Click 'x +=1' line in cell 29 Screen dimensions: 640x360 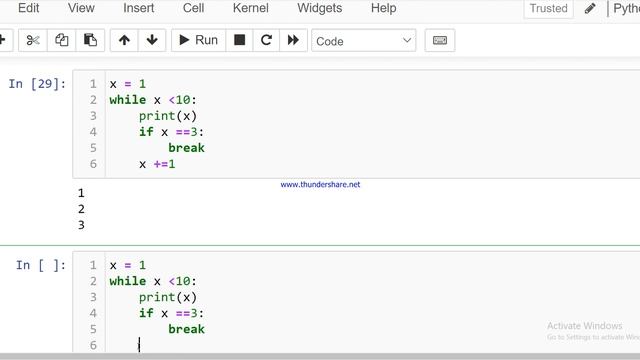[157, 164]
